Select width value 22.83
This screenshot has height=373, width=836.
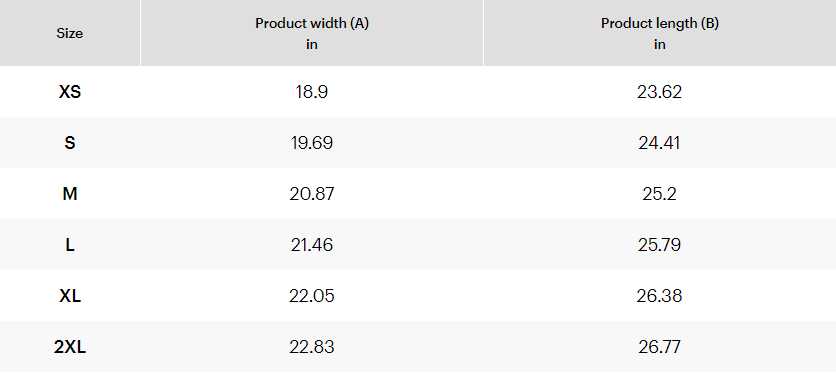coord(312,347)
